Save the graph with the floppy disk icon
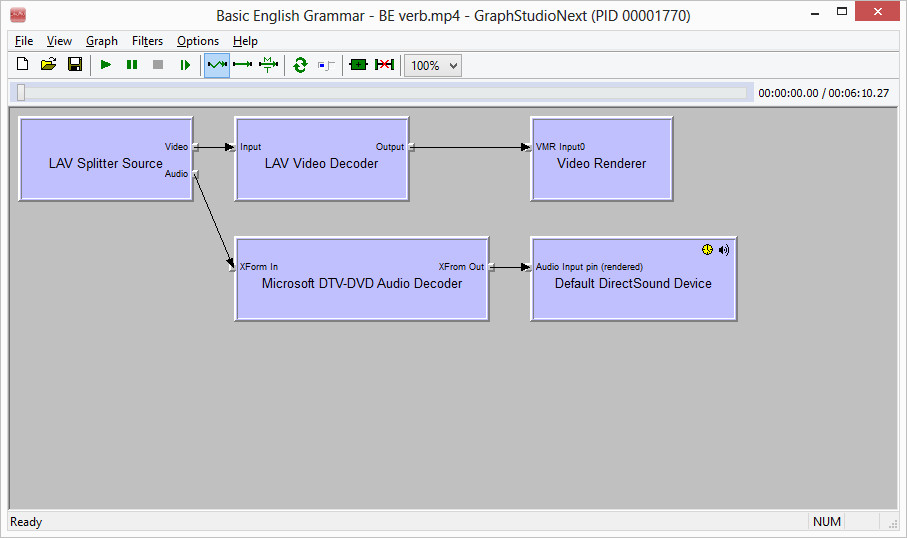The width and height of the screenshot is (907, 538). click(75, 64)
